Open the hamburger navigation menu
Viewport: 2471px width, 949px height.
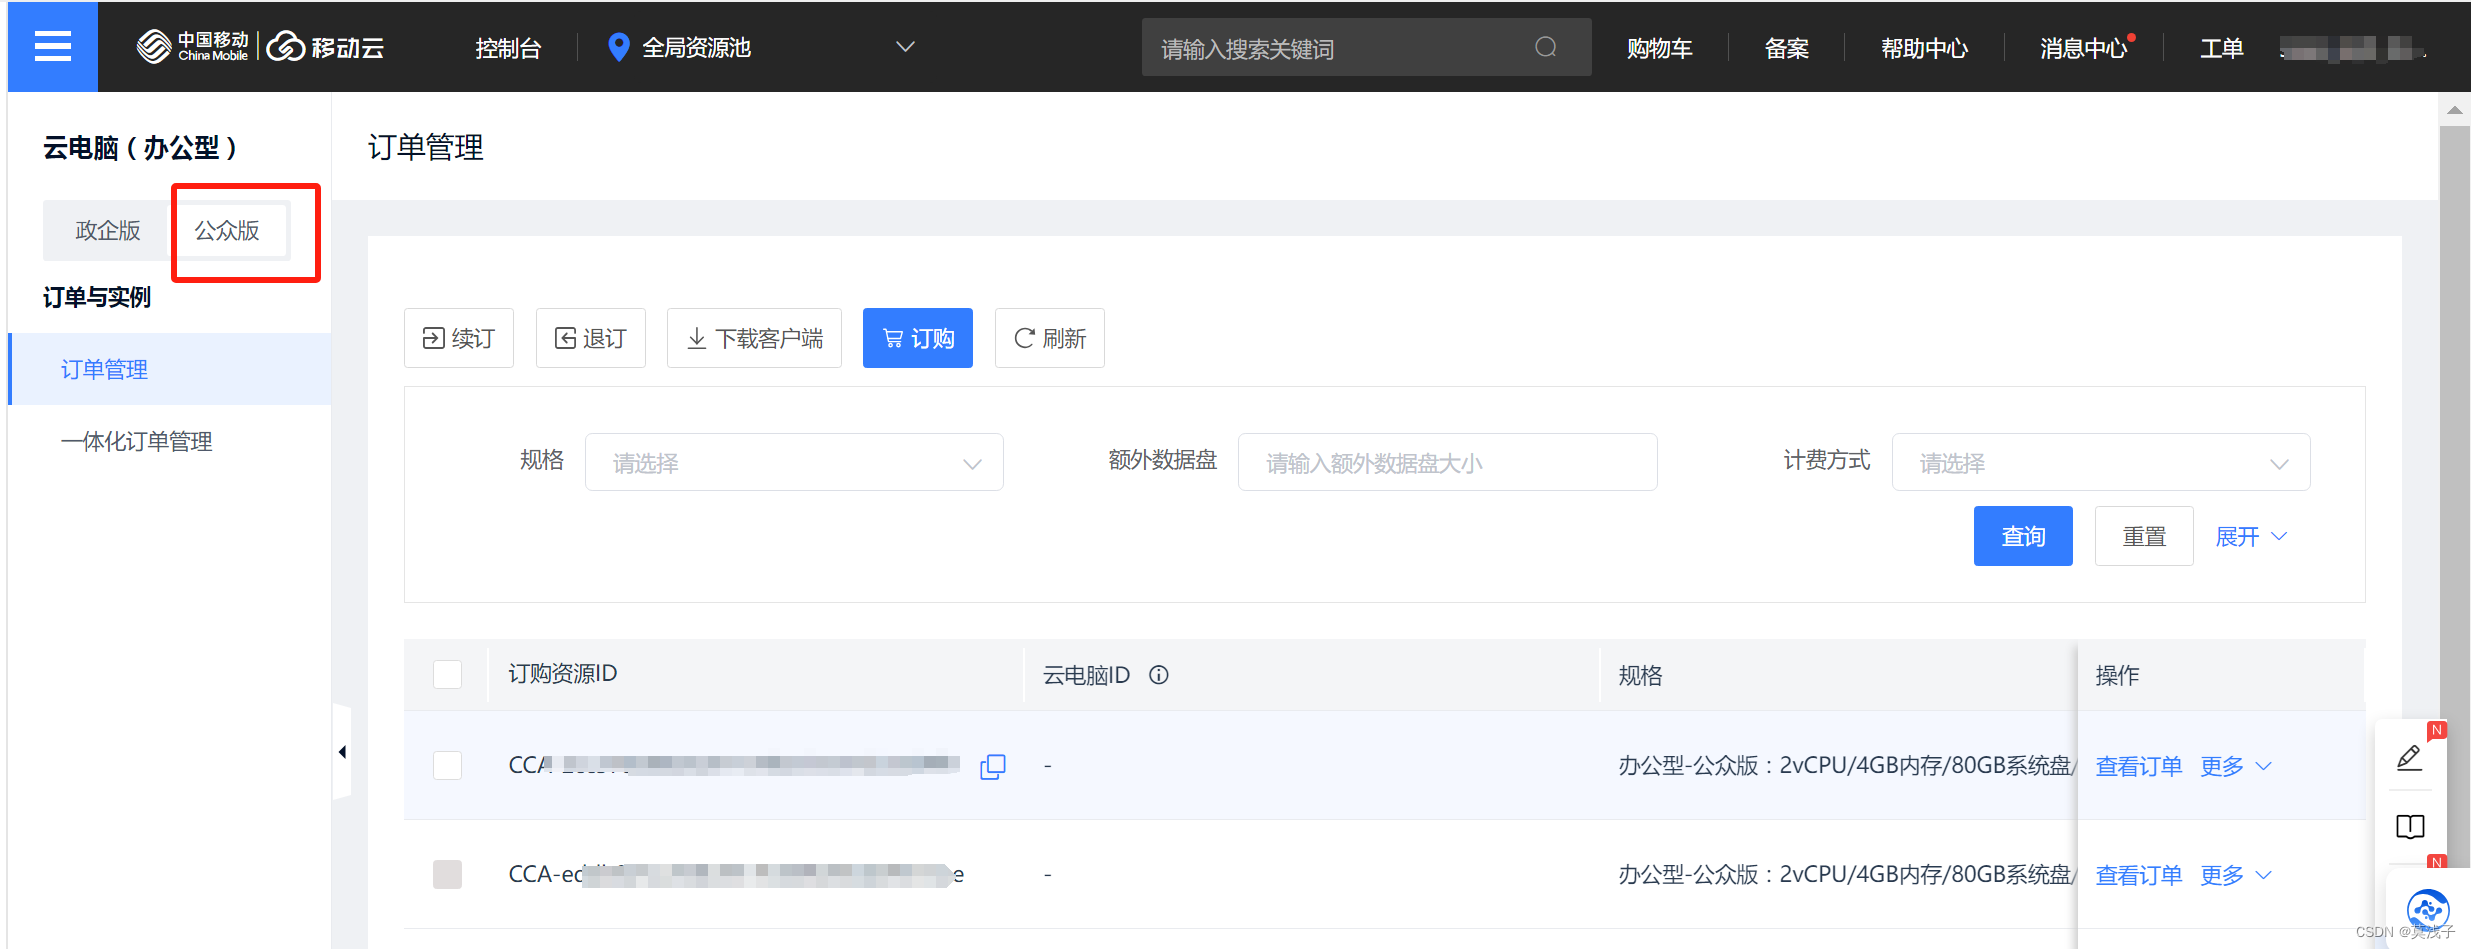tap(53, 46)
